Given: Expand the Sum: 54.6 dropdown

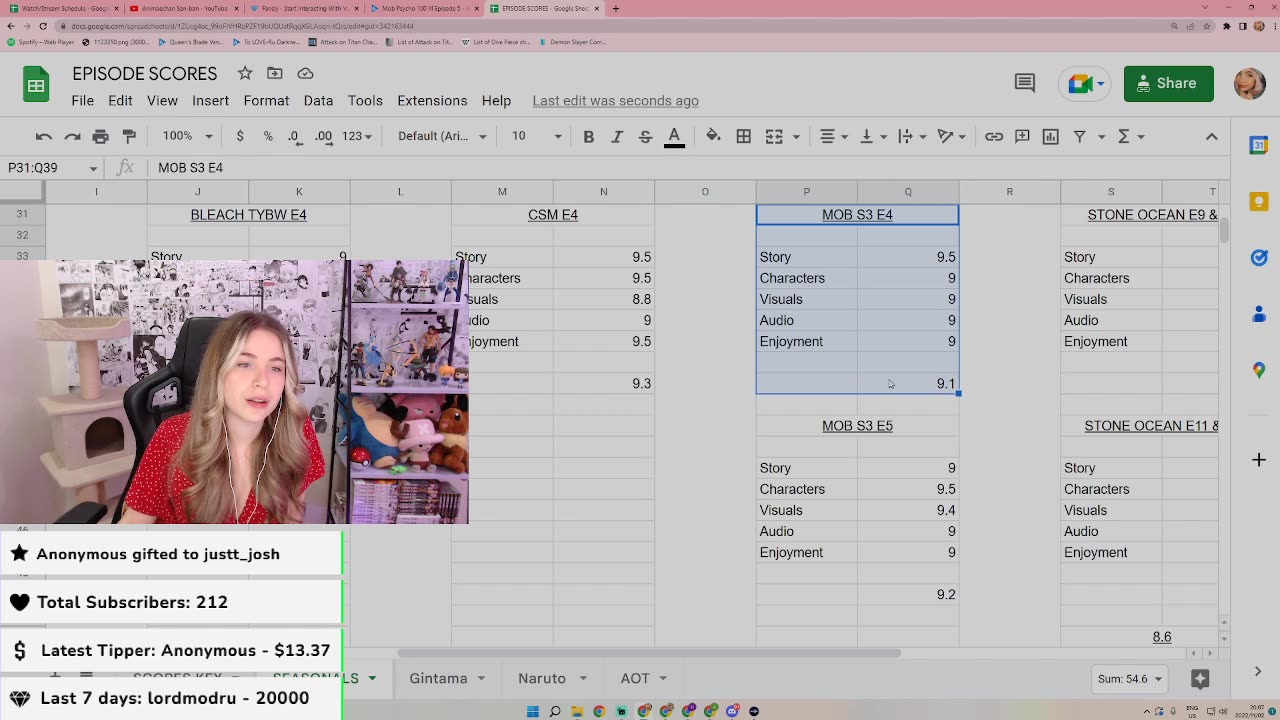Looking at the screenshot, I should pos(1130,679).
